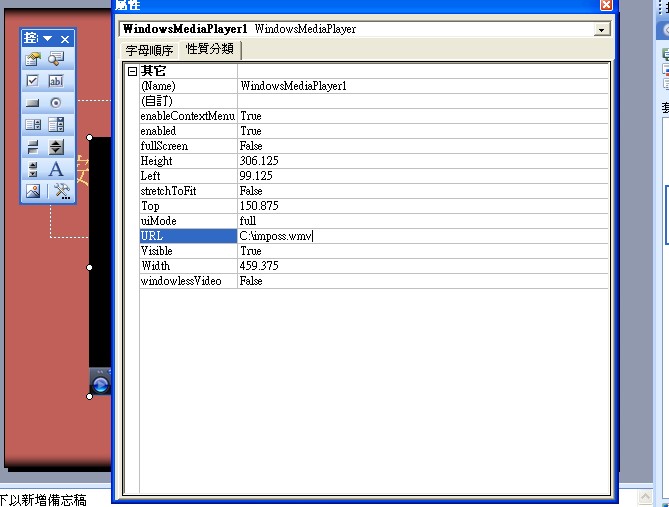
Task: Select the URL property name
Action: point(188,236)
